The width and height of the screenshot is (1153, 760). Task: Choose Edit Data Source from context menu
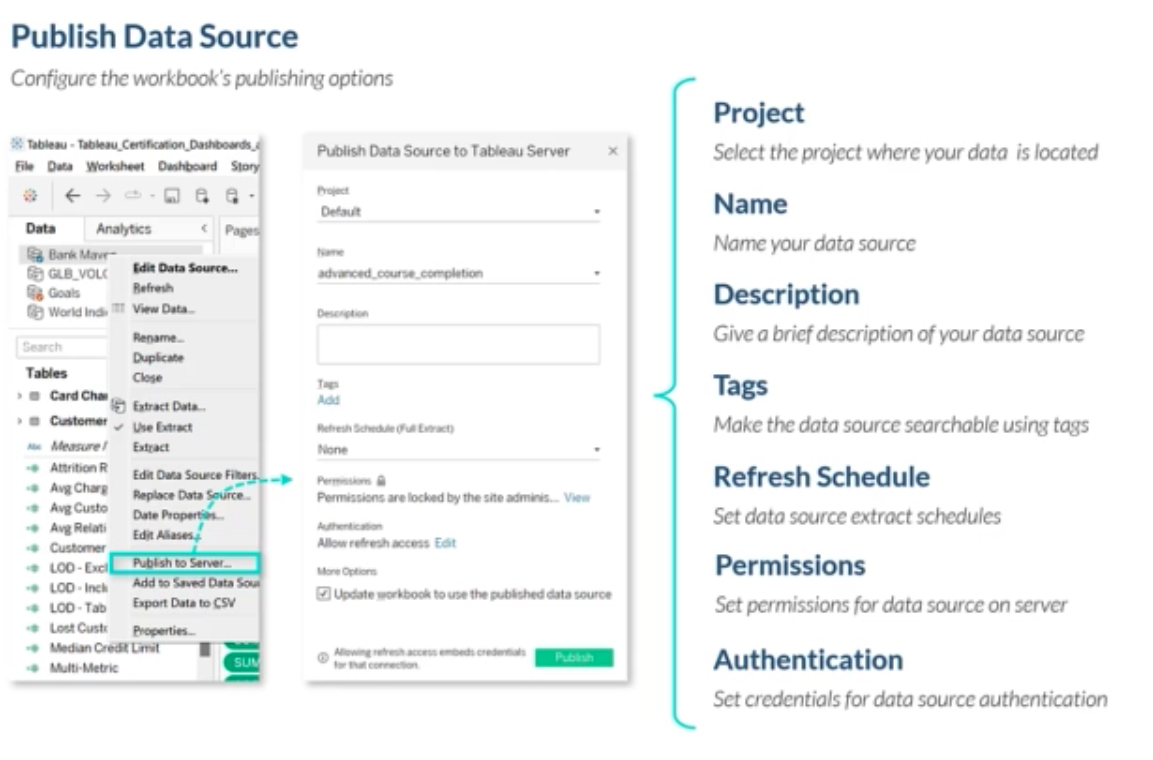pos(185,268)
